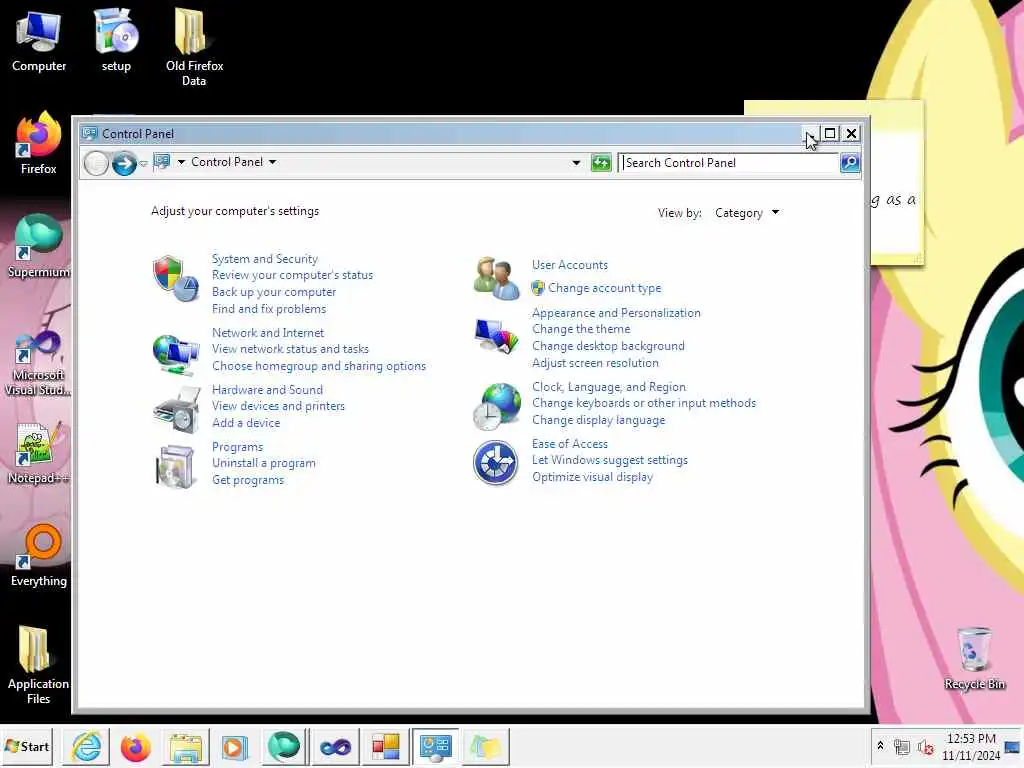Open Visual Studio from the taskbar
The height and width of the screenshot is (768, 1024).
point(336,746)
